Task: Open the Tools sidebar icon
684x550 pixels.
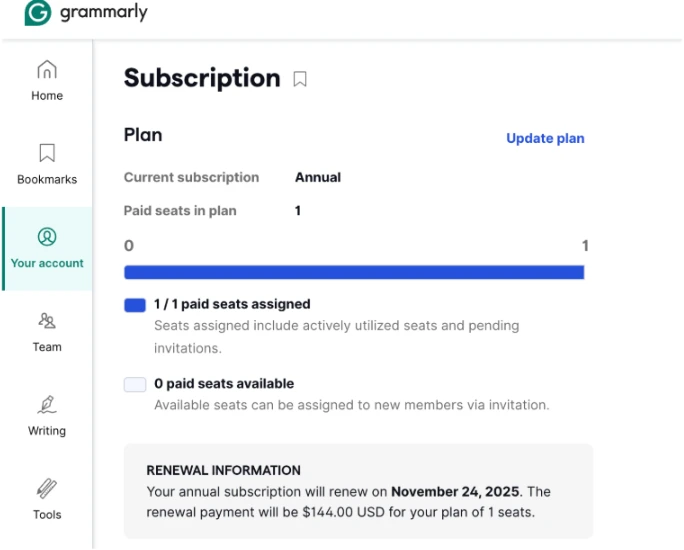Action: pos(47,488)
